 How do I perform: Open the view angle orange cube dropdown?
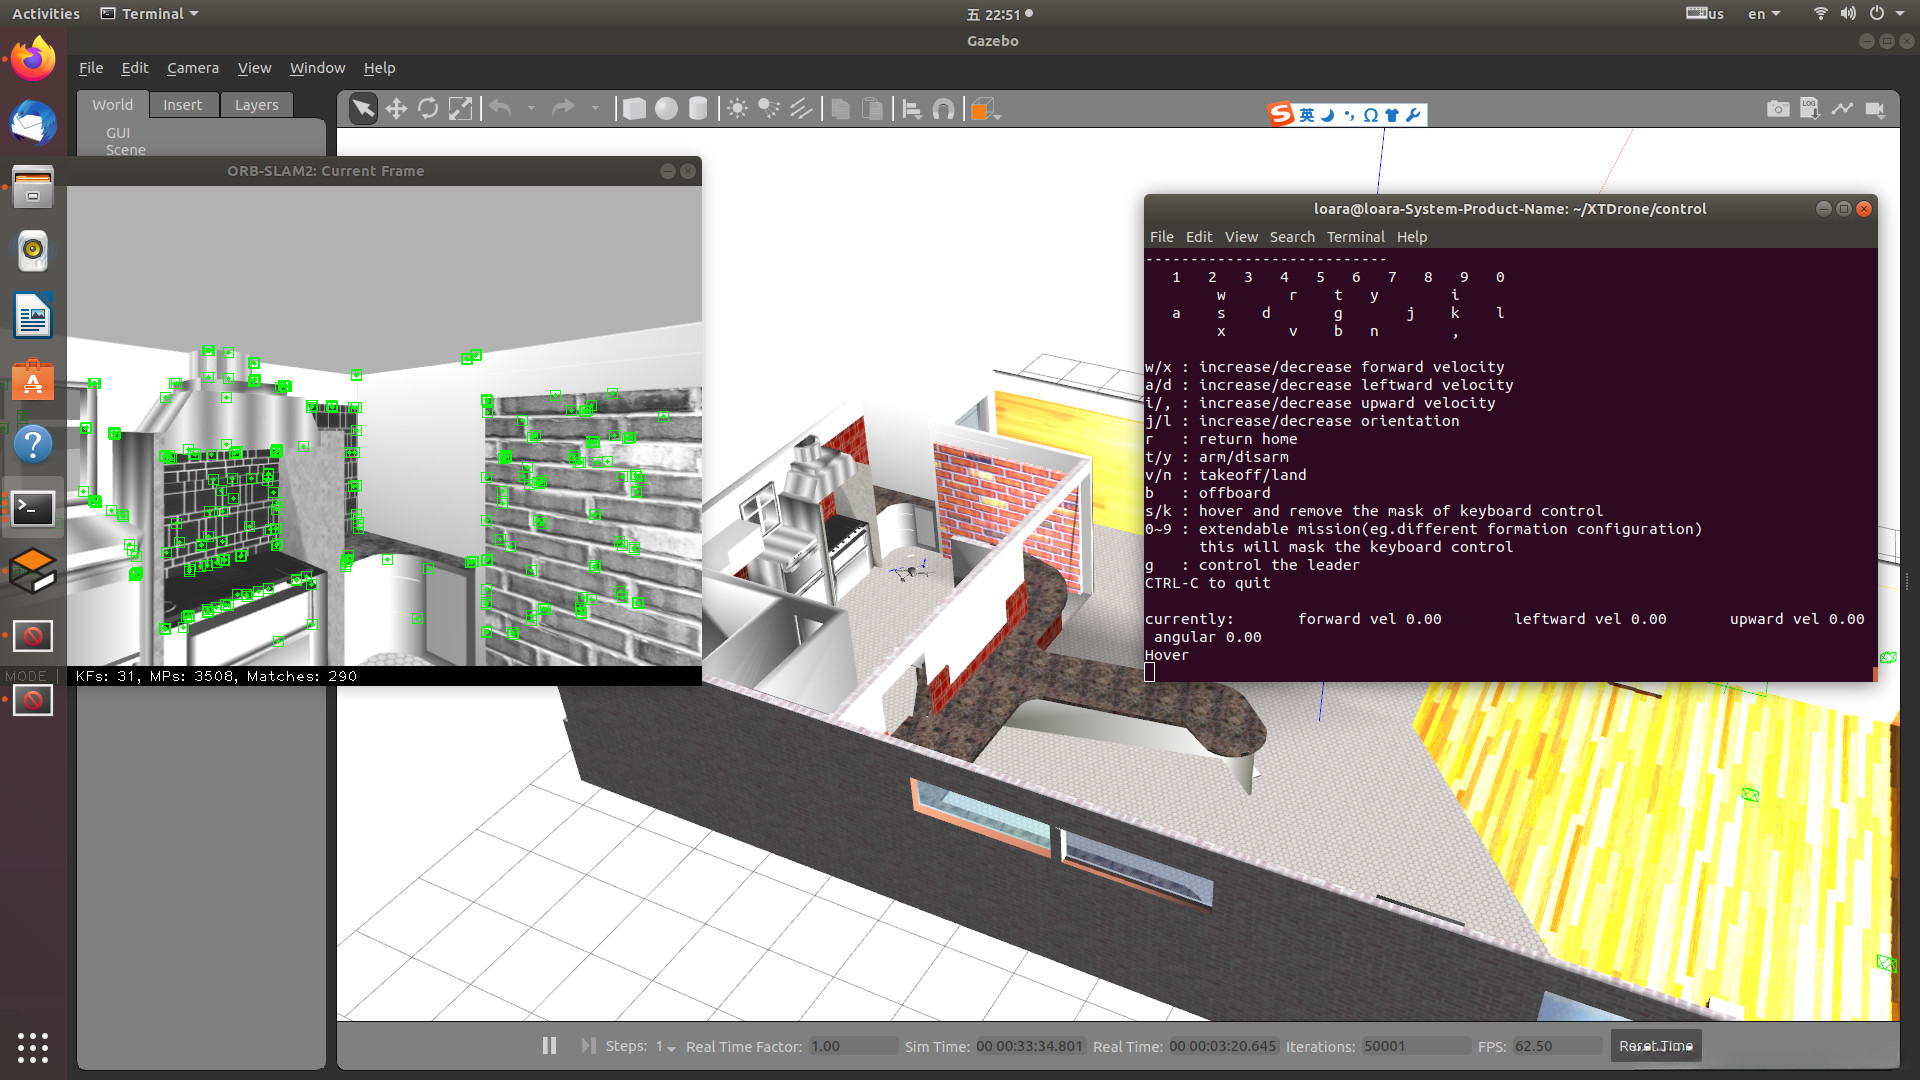coord(985,109)
